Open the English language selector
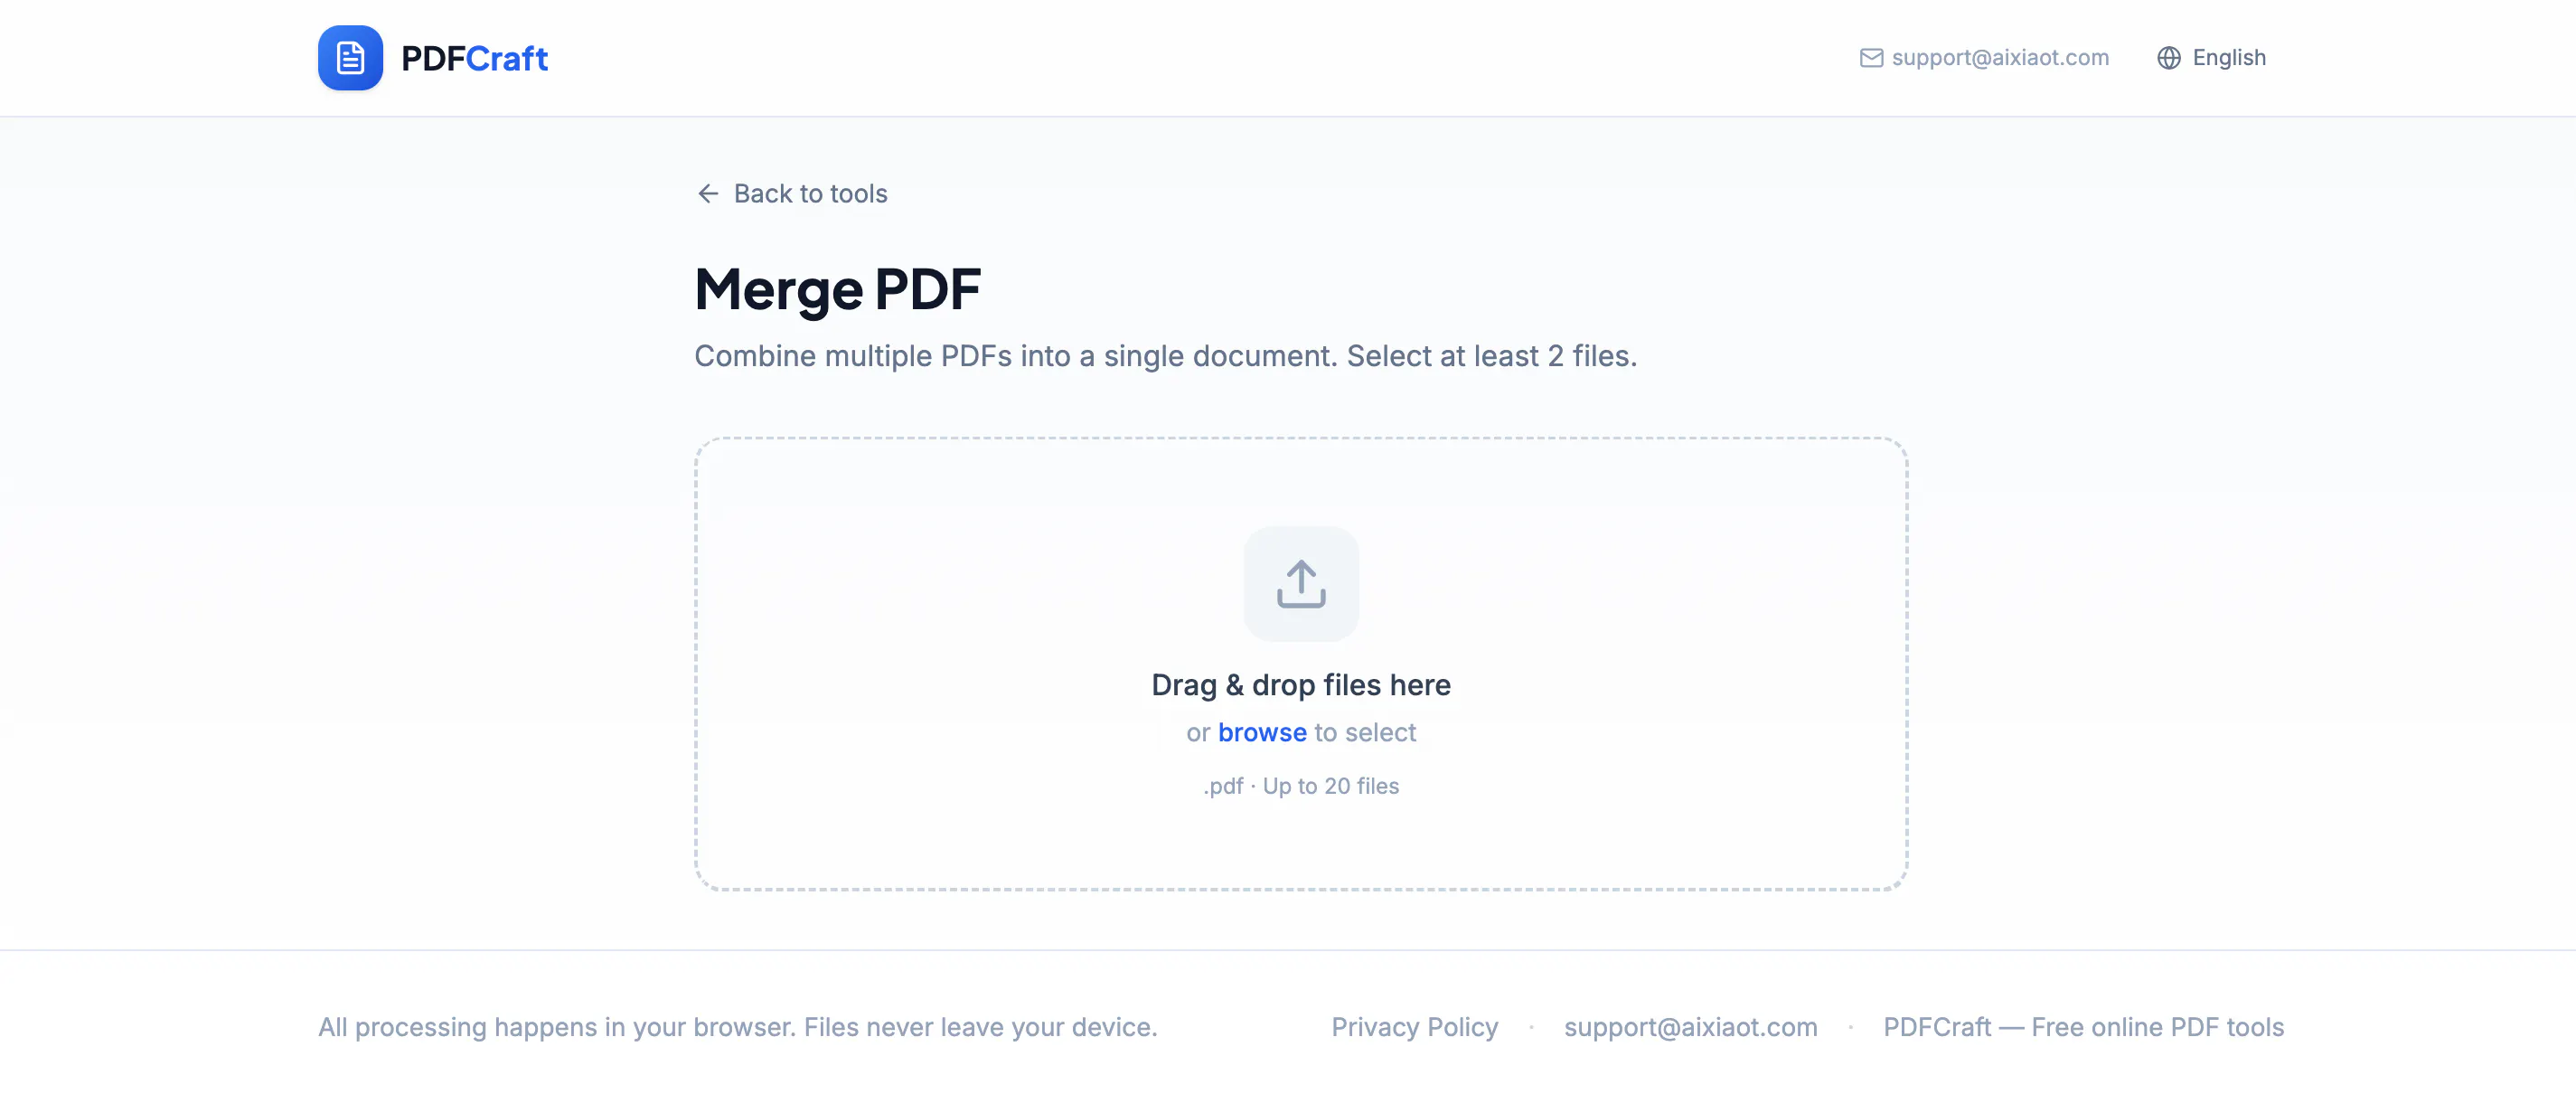 (2211, 58)
